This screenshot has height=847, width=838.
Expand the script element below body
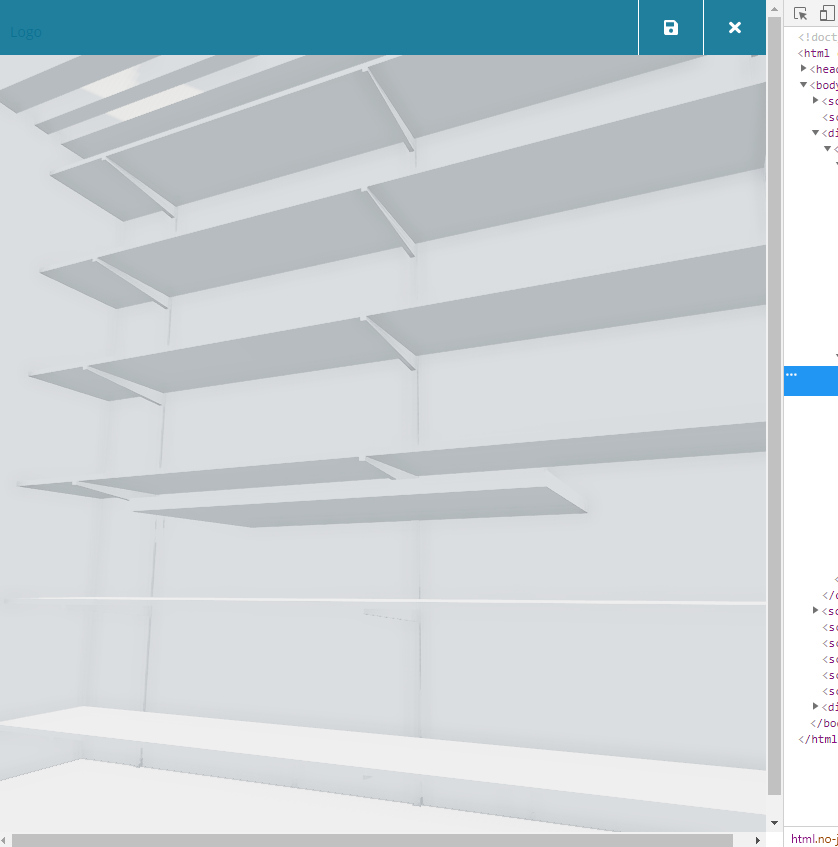tap(815, 100)
